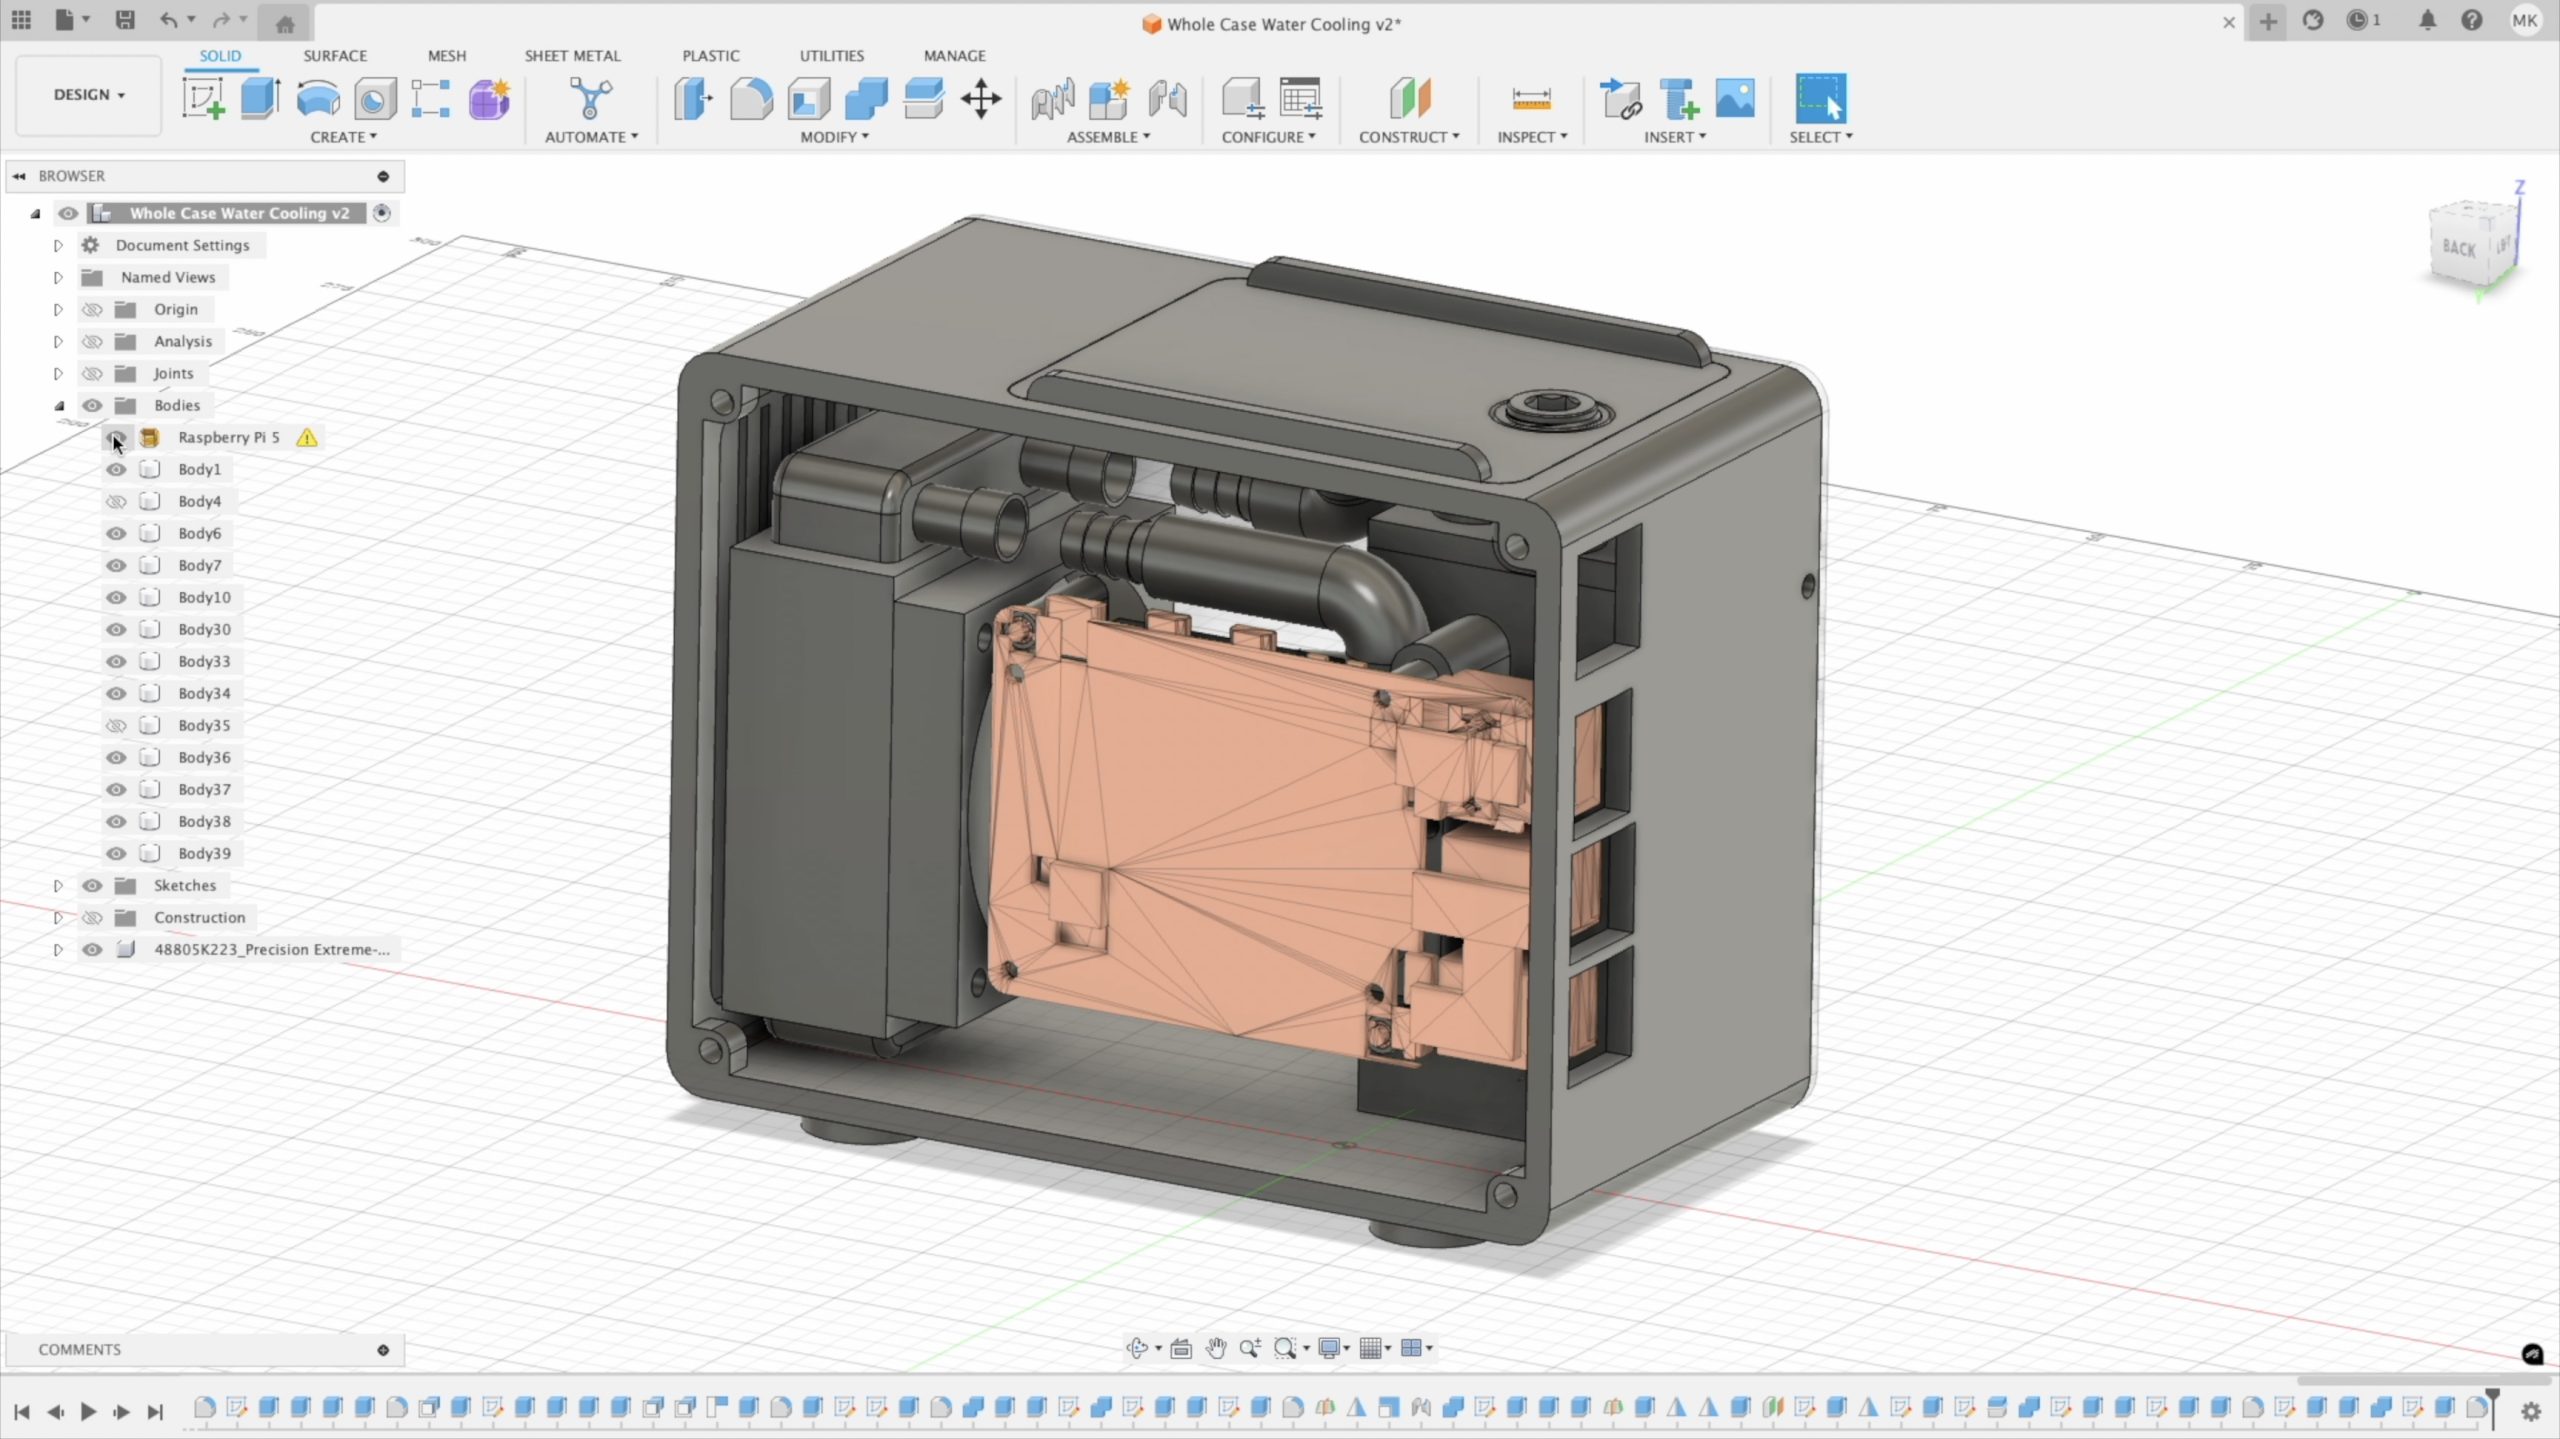Screen dimensions: 2560x1439
Task: Select Body37 in the browser
Action: tap(204, 789)
